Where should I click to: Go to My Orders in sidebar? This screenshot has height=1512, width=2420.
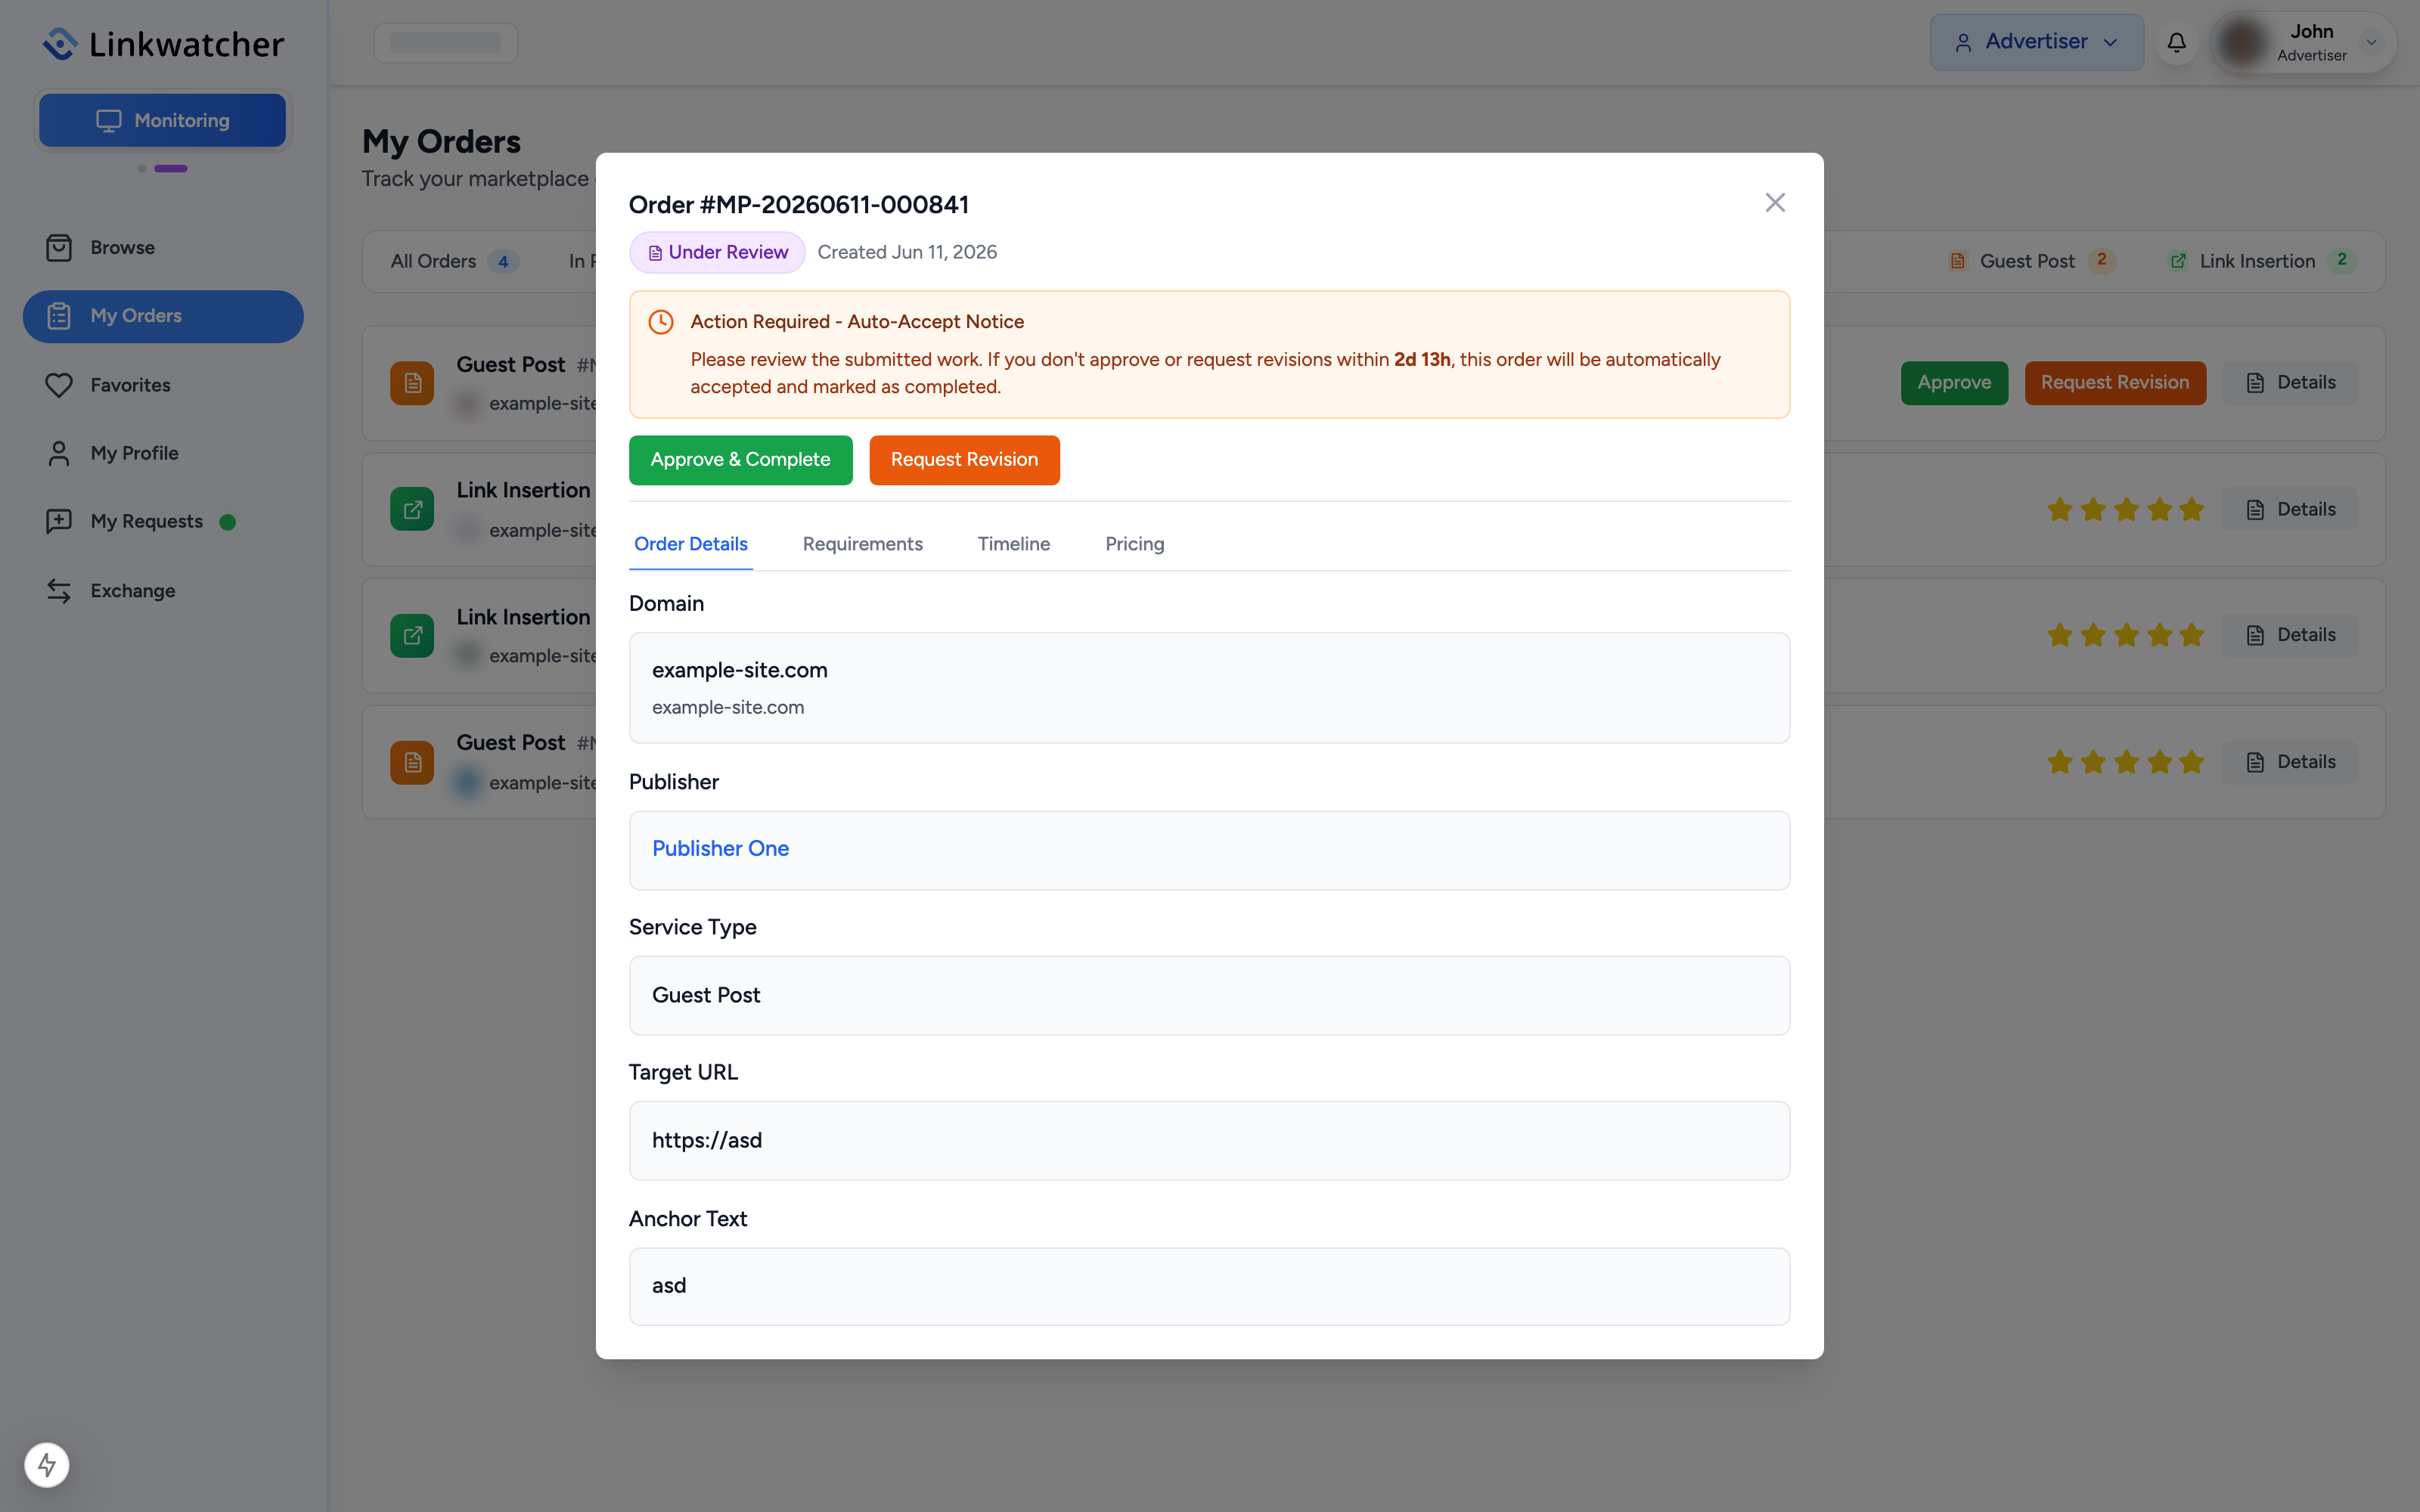pyautogui.click(x=163, y=316)
